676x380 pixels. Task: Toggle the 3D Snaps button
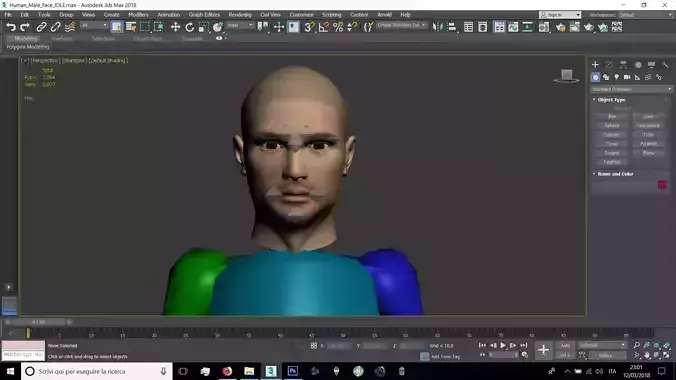[309, 27]
